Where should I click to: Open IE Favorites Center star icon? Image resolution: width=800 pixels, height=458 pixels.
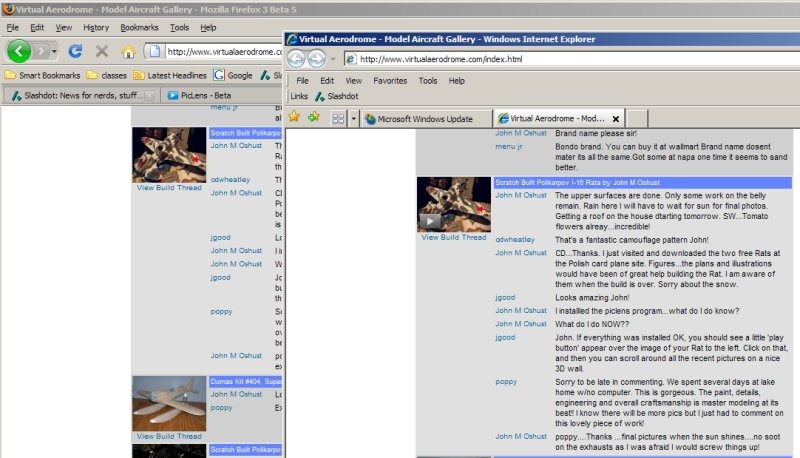click(x=294, y=117)
